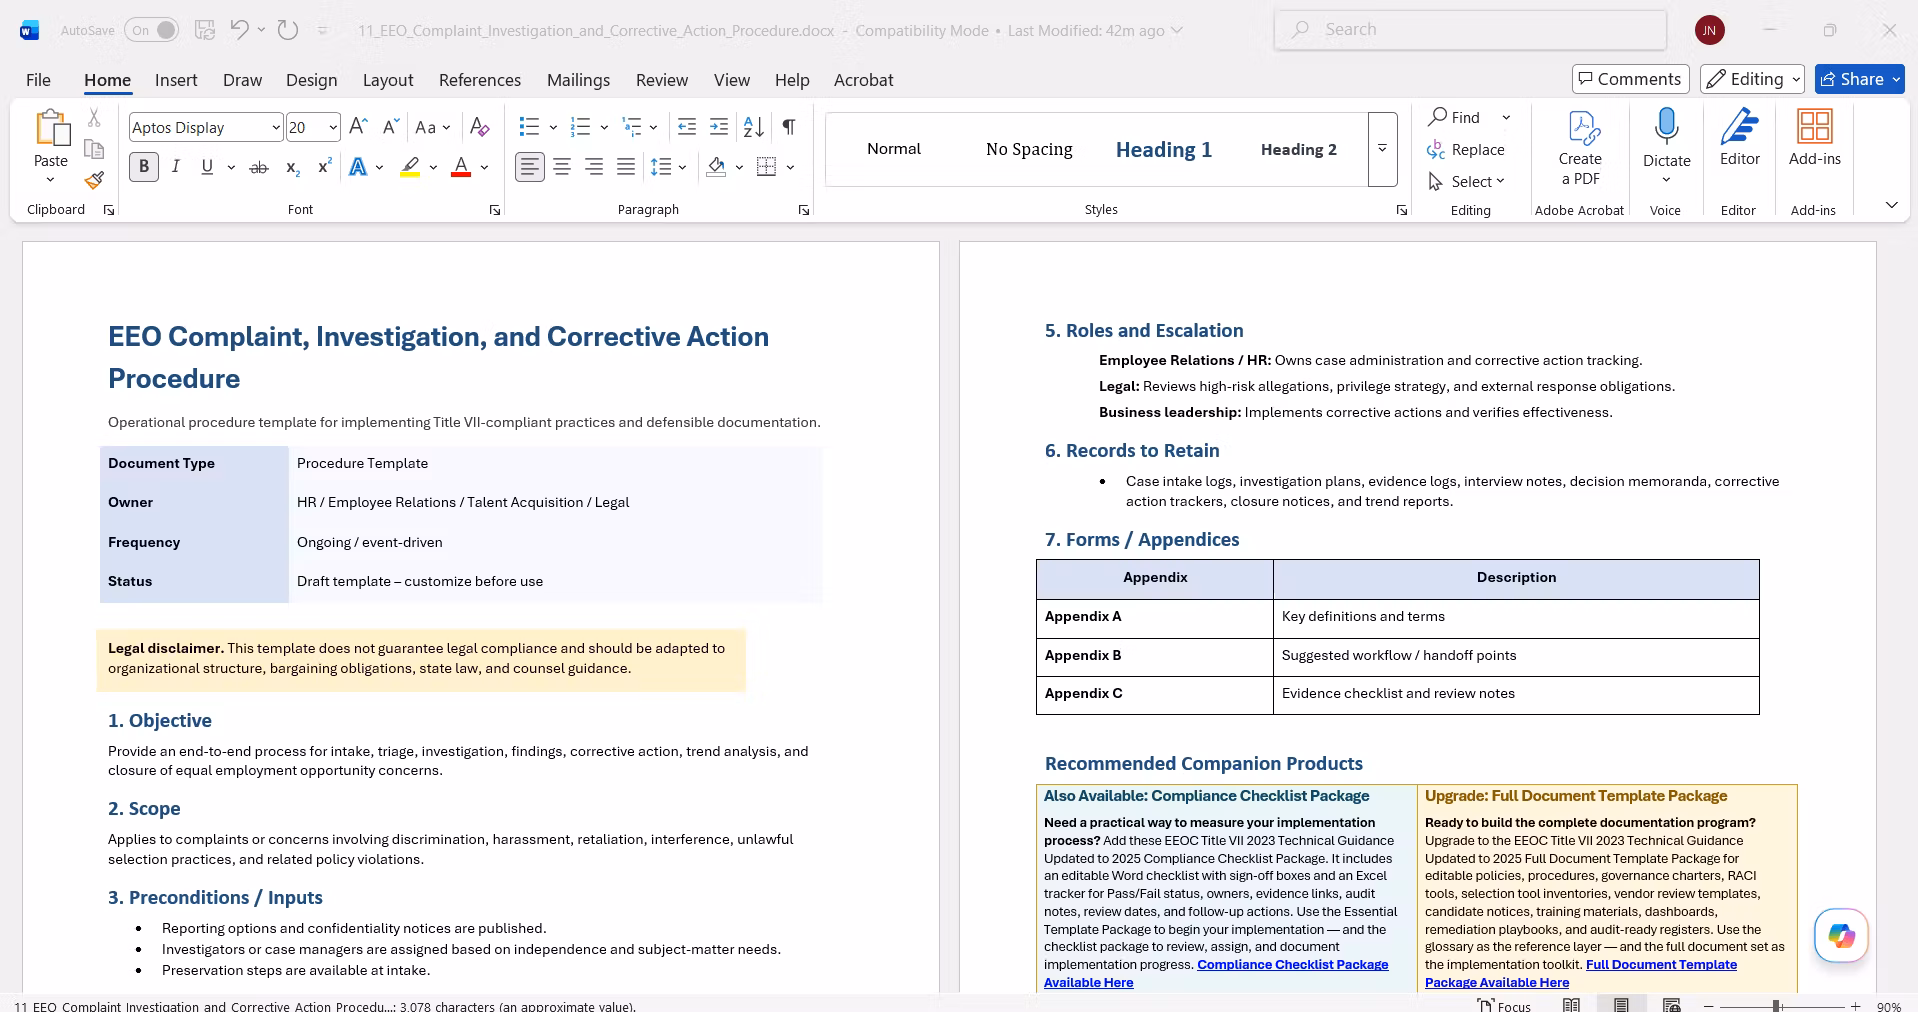Toggle Strikethrough formatting
The height and width of the screenshot is (1012, 1918).
[259, 167]
